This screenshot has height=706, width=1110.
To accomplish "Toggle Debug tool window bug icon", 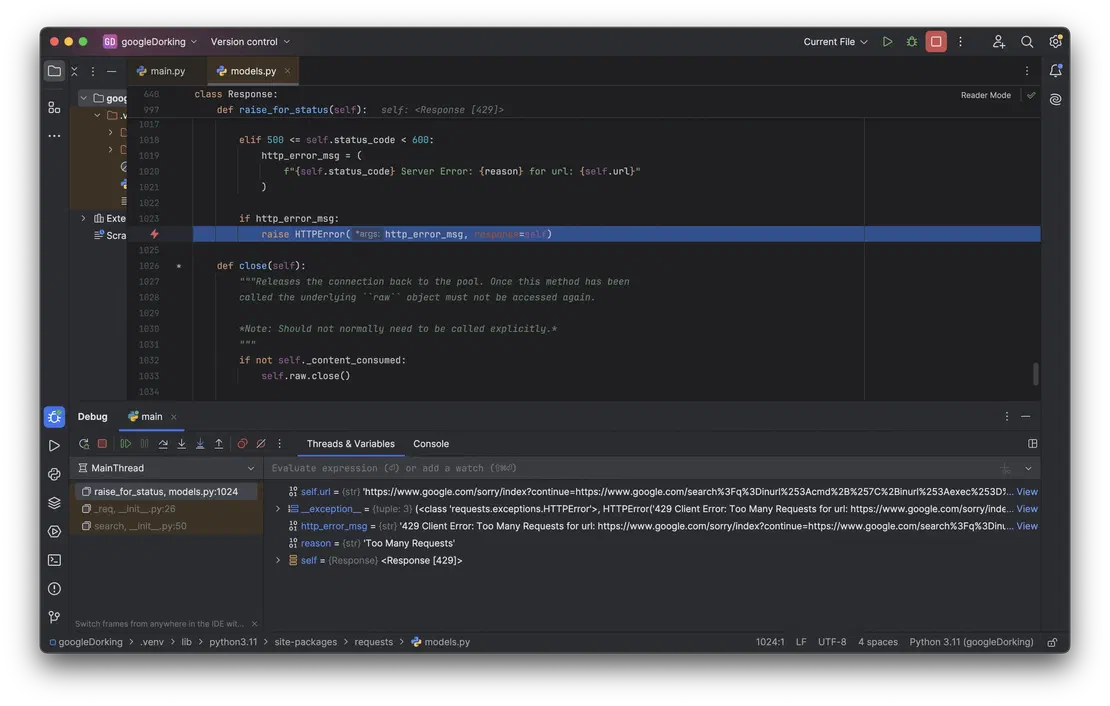I will (x=54, y=416).
